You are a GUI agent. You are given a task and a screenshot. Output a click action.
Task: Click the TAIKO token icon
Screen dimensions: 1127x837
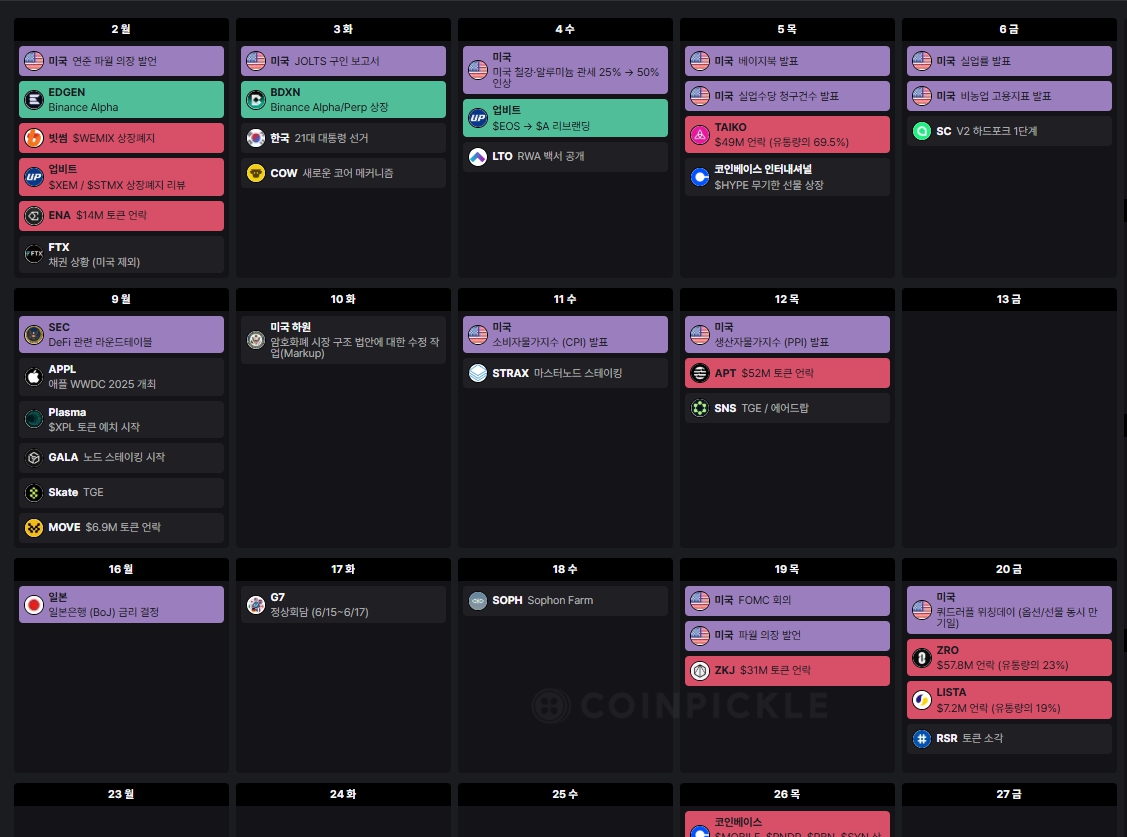click(700, 134)
